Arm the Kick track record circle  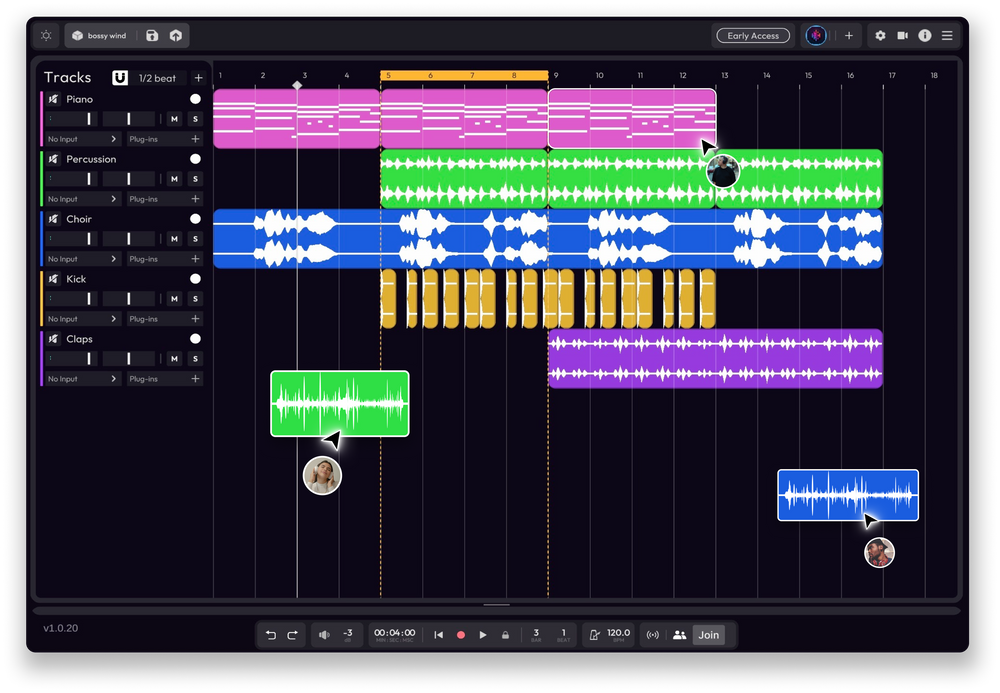(195, 279)
